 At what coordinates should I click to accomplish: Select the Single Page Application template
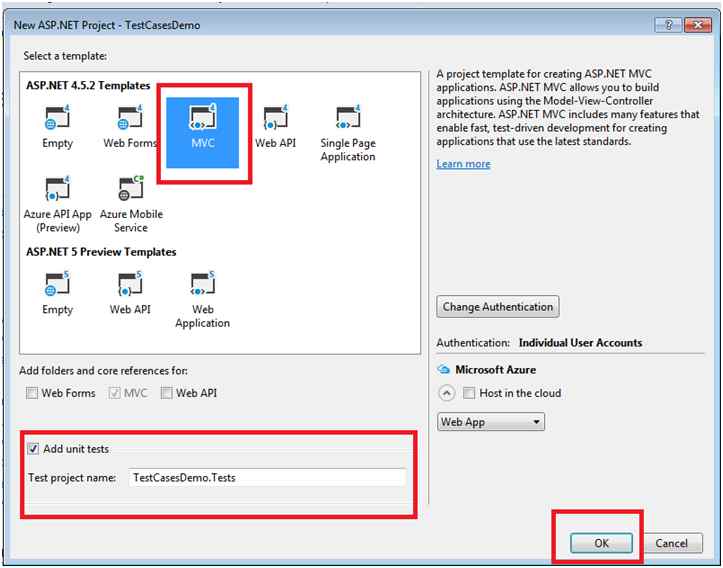[x=348, y=134]
